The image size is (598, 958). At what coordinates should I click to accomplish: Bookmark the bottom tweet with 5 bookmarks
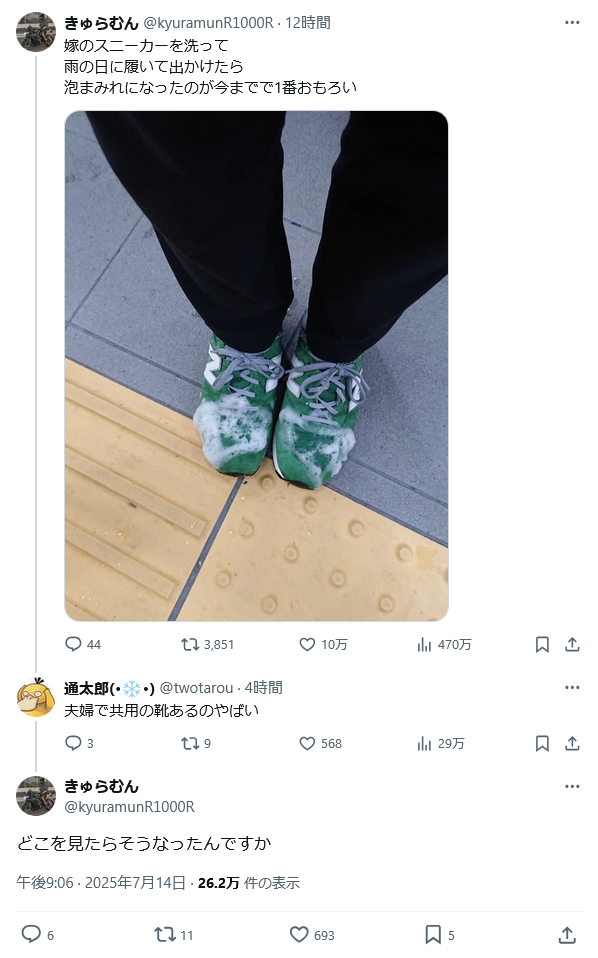pyautogui.click(x=433, y=935)
